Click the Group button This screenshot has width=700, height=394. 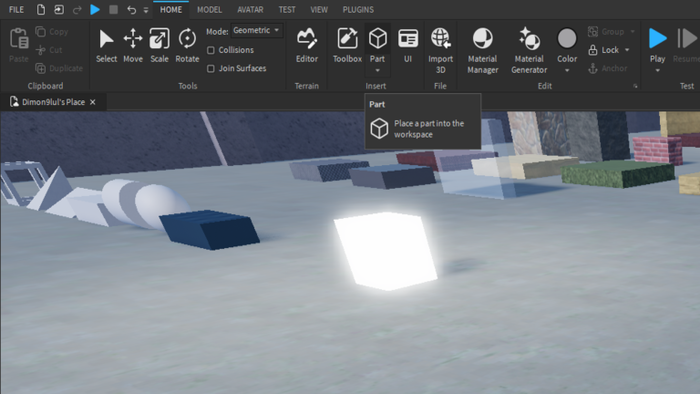coord(606,32)
